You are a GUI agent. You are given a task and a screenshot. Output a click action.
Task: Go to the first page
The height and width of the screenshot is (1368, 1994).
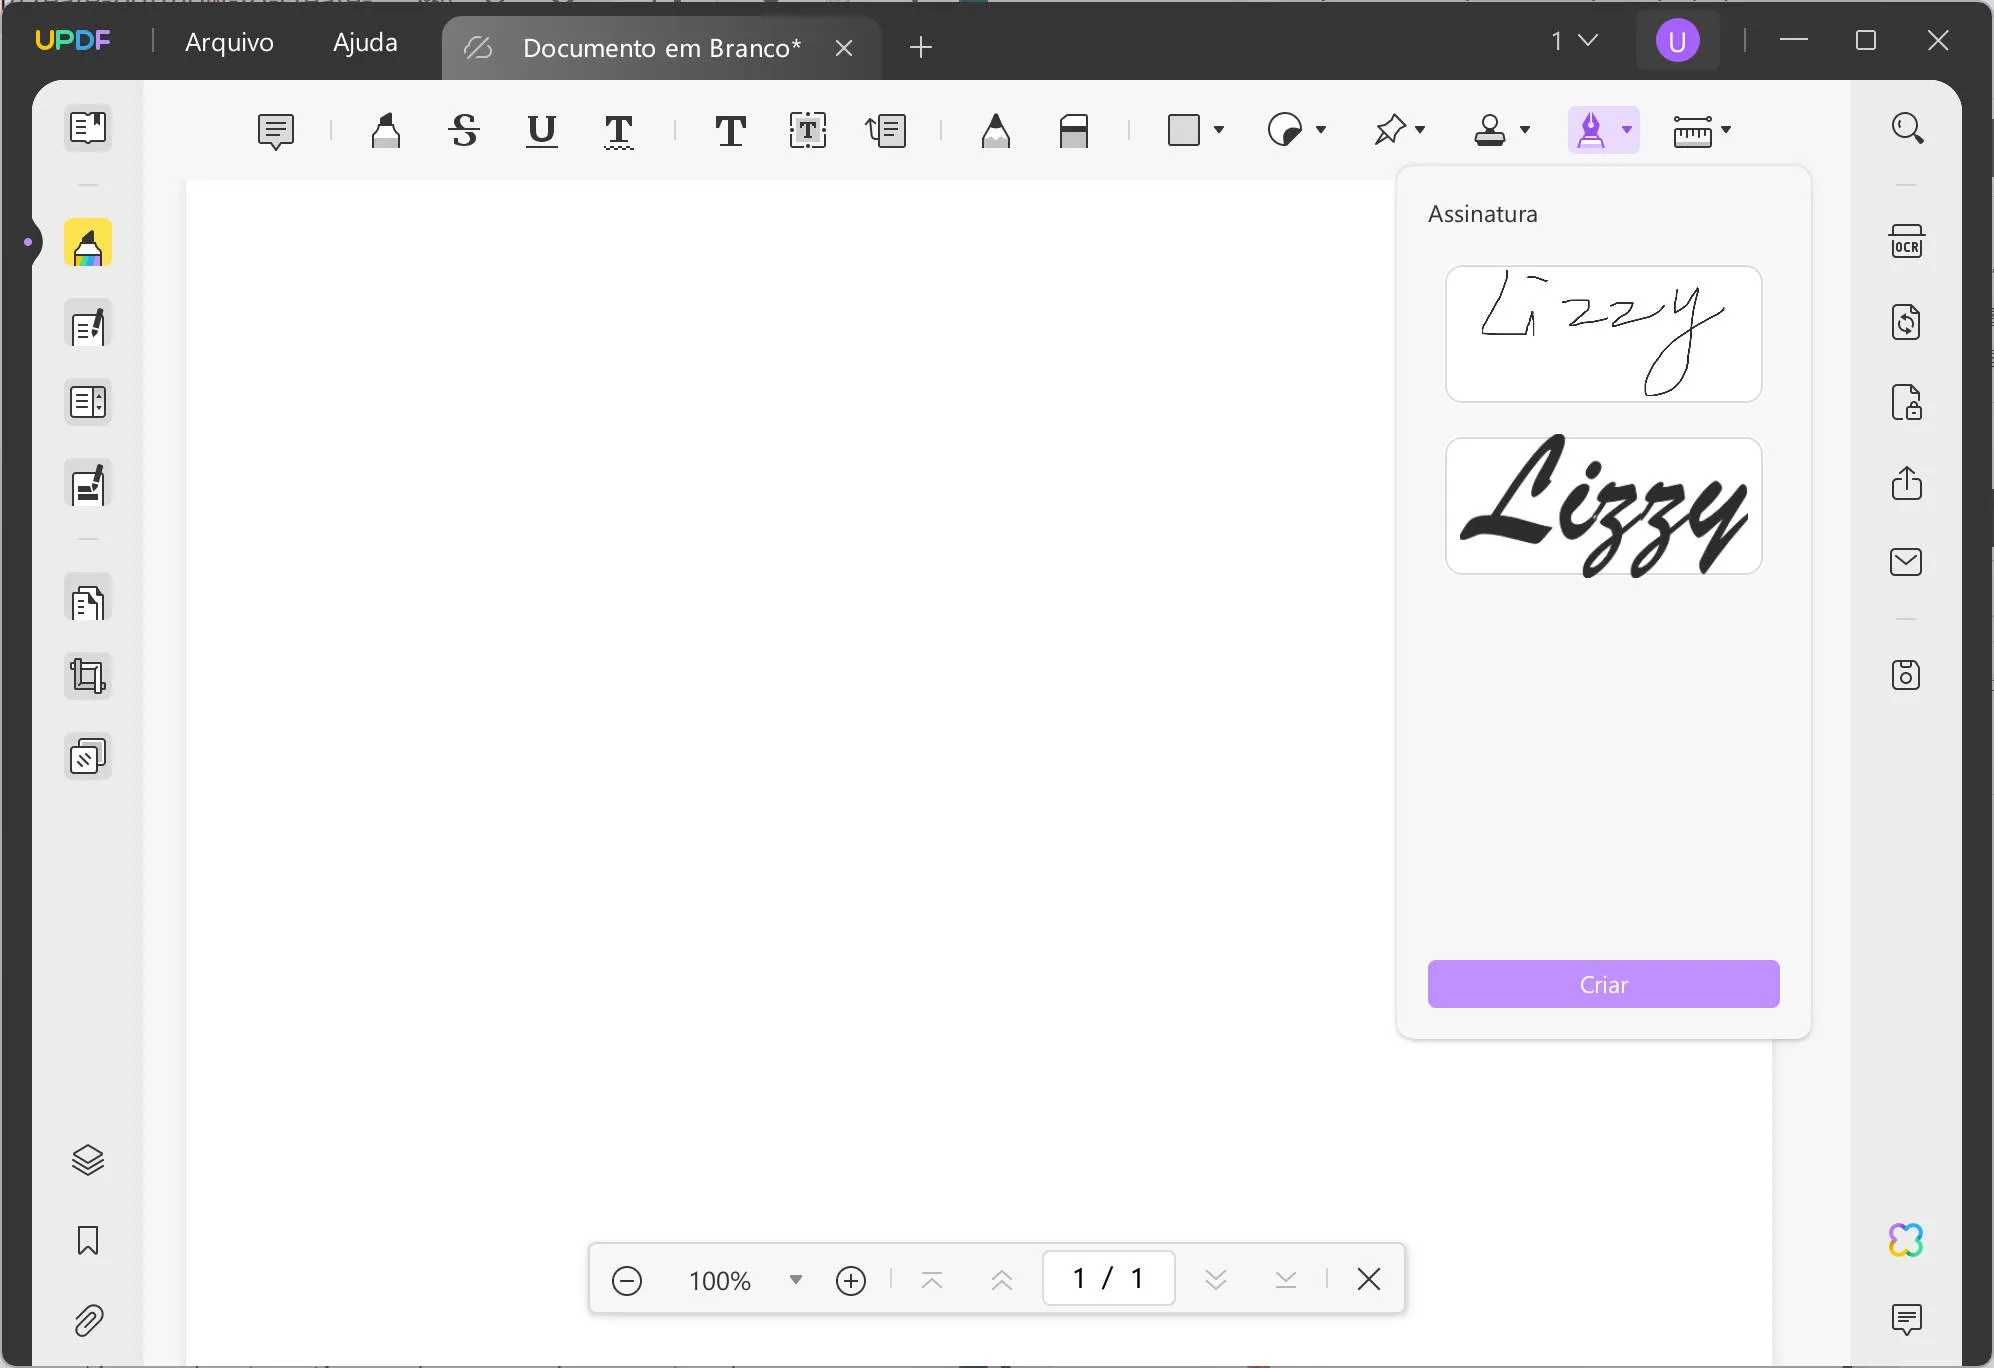(931, 1280)
